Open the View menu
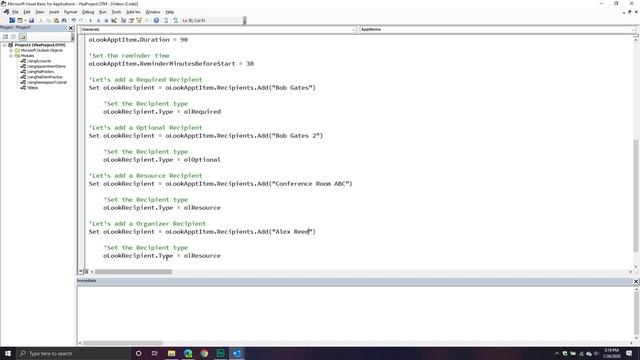Viewport: 640px width, 360px height. [x=40, y=12]
